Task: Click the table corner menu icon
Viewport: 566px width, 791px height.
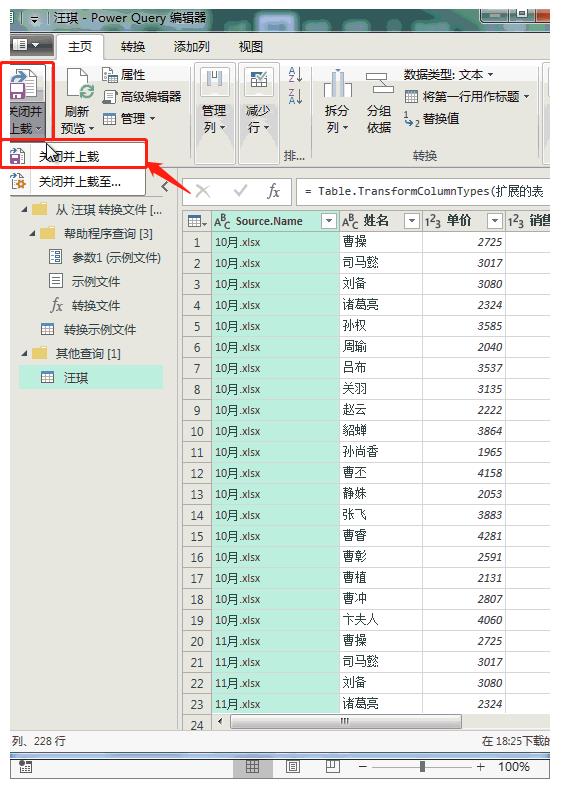Action: click(x=197, y=221)
